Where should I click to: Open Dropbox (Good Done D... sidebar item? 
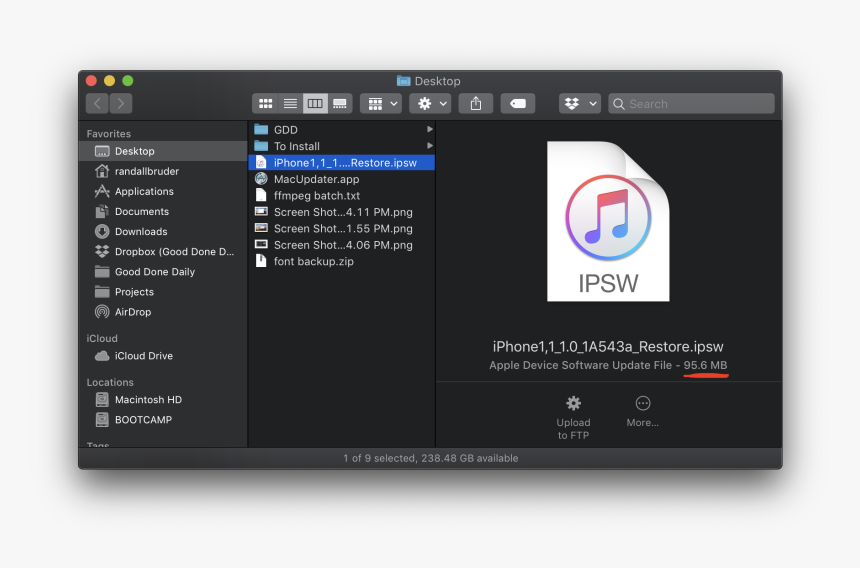pyautogui.click(x=163, y=252)
